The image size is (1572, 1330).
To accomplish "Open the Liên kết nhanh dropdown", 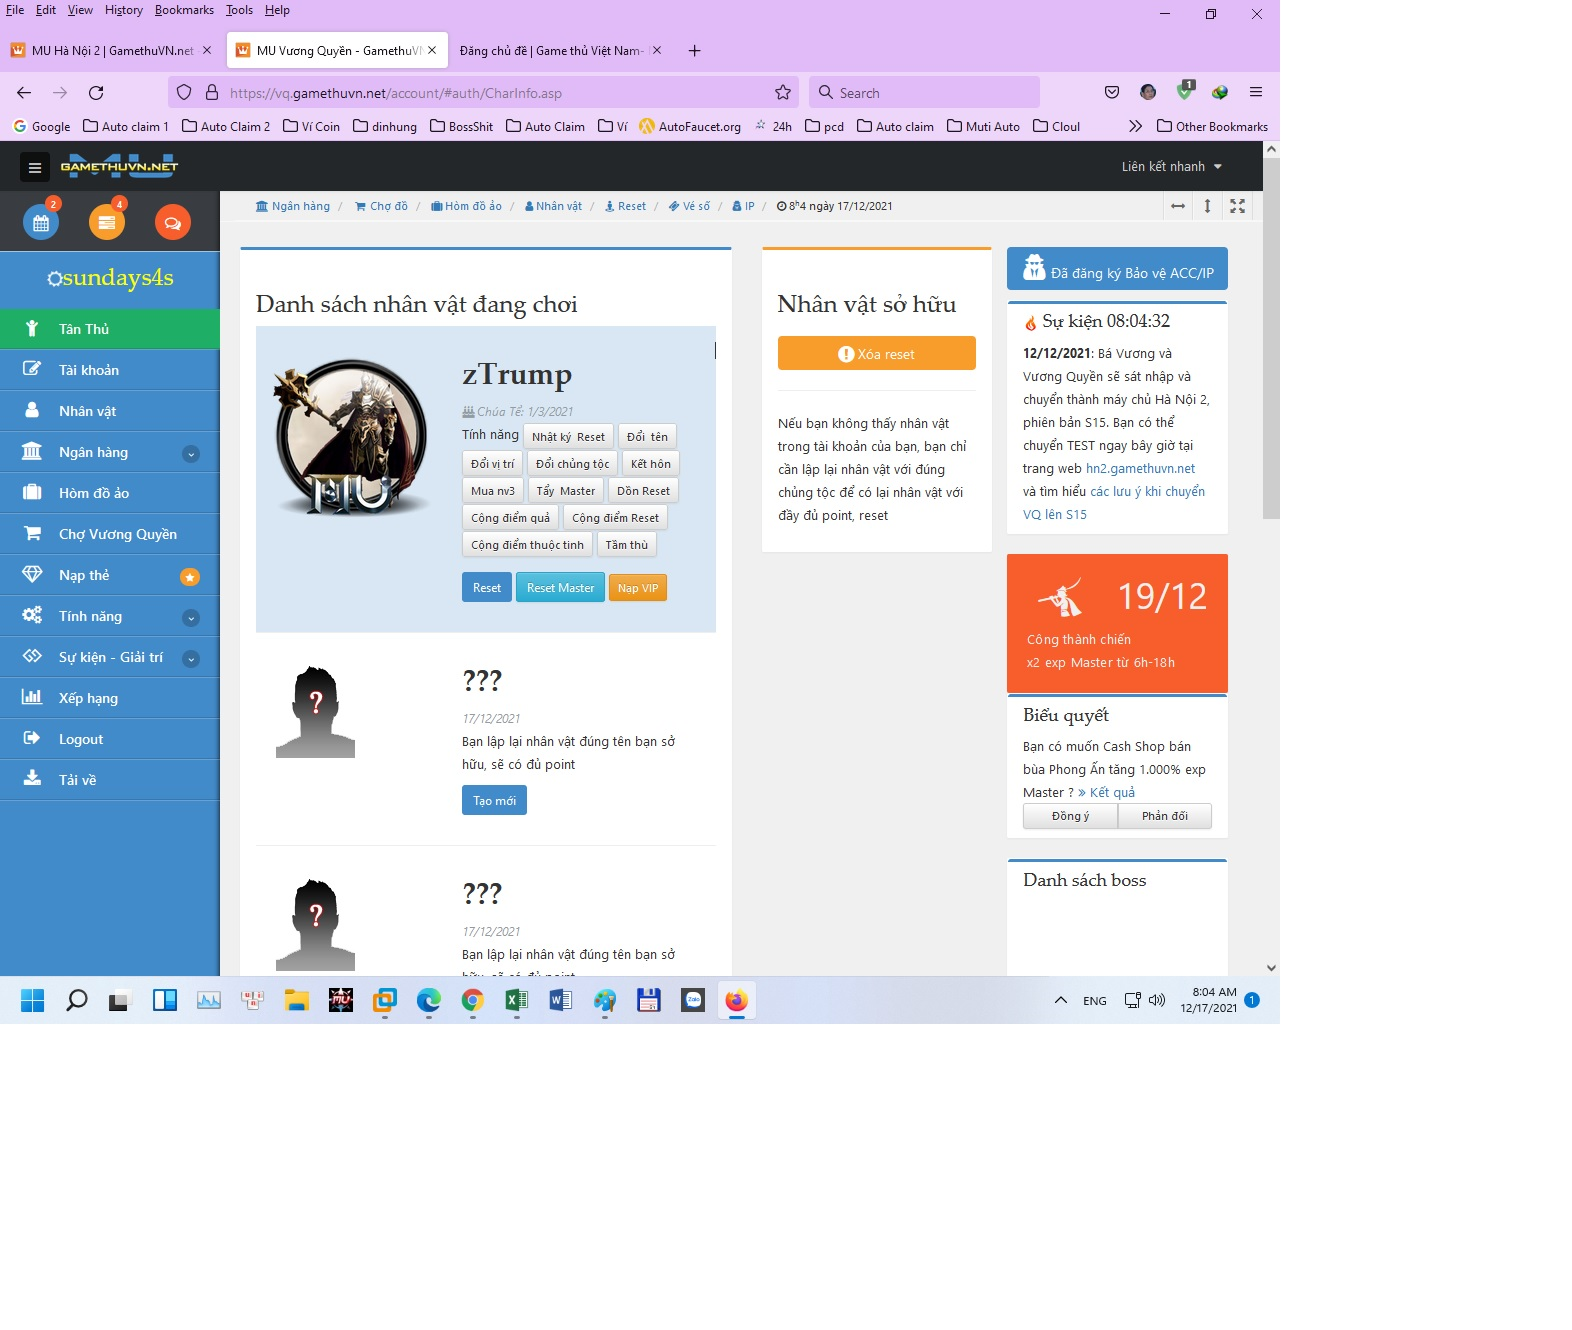I will point(1171,167).
